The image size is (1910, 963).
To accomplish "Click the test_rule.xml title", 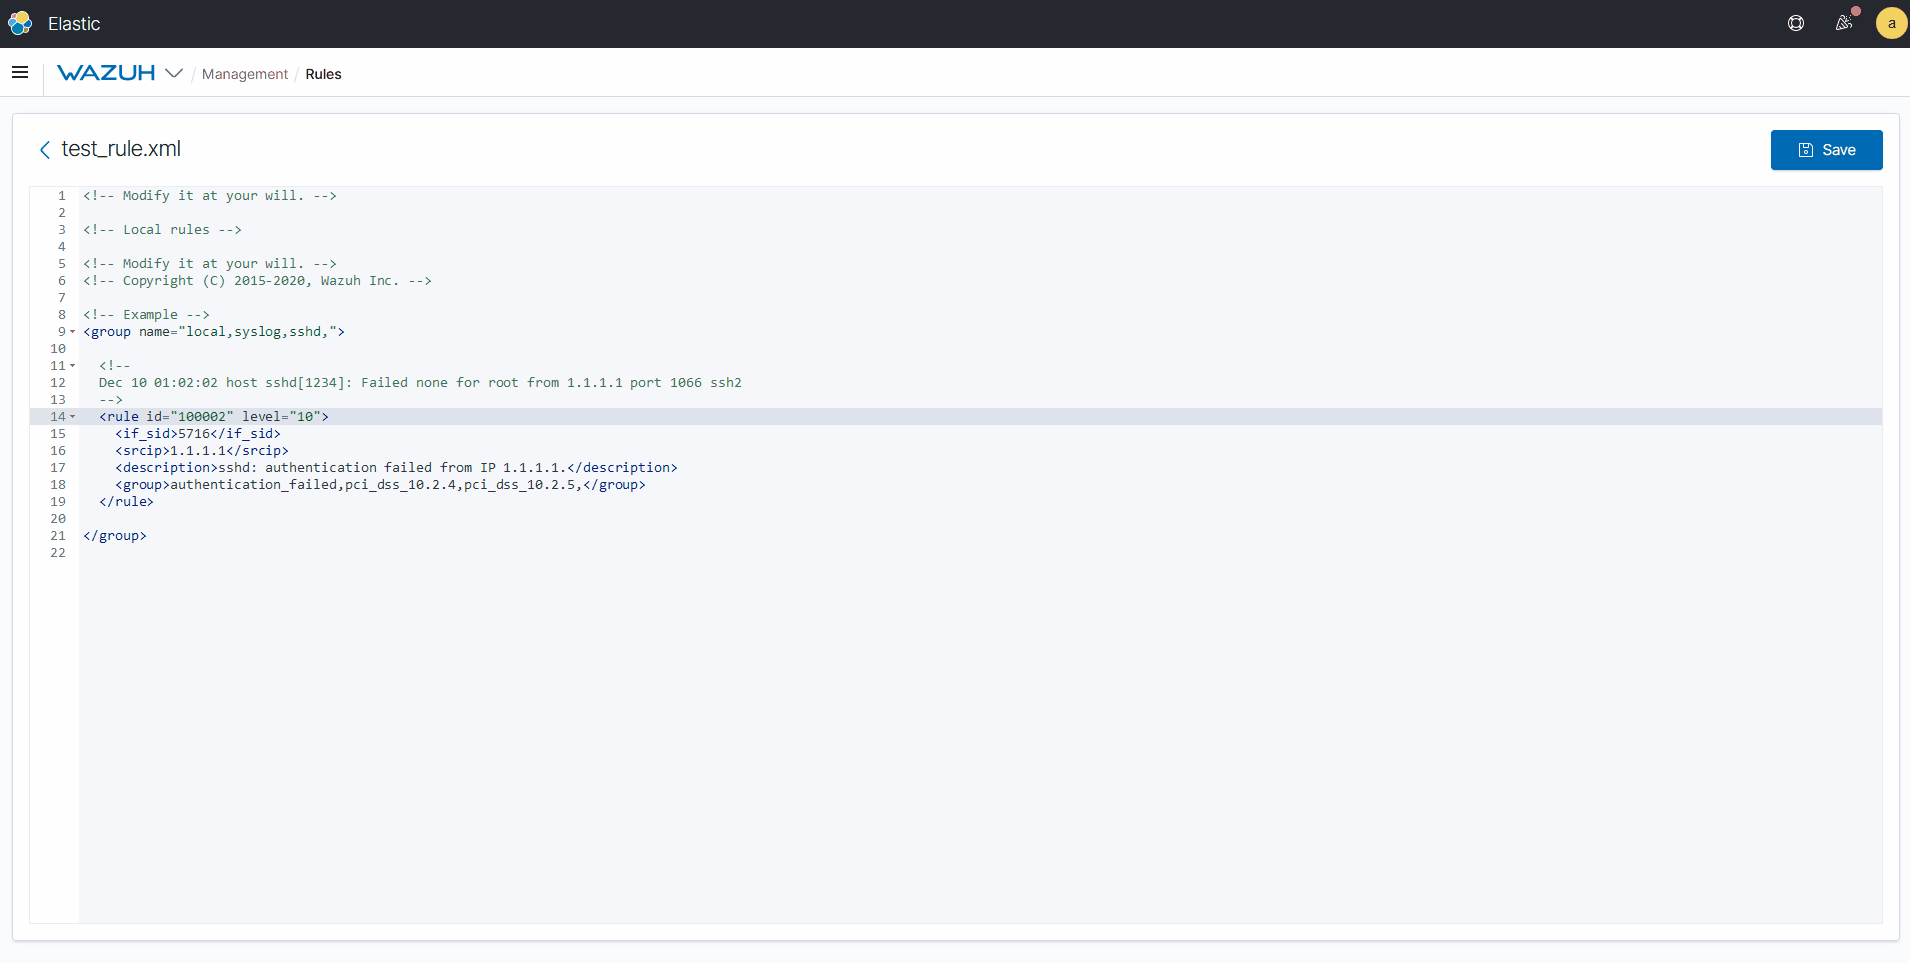I will 121,149.
